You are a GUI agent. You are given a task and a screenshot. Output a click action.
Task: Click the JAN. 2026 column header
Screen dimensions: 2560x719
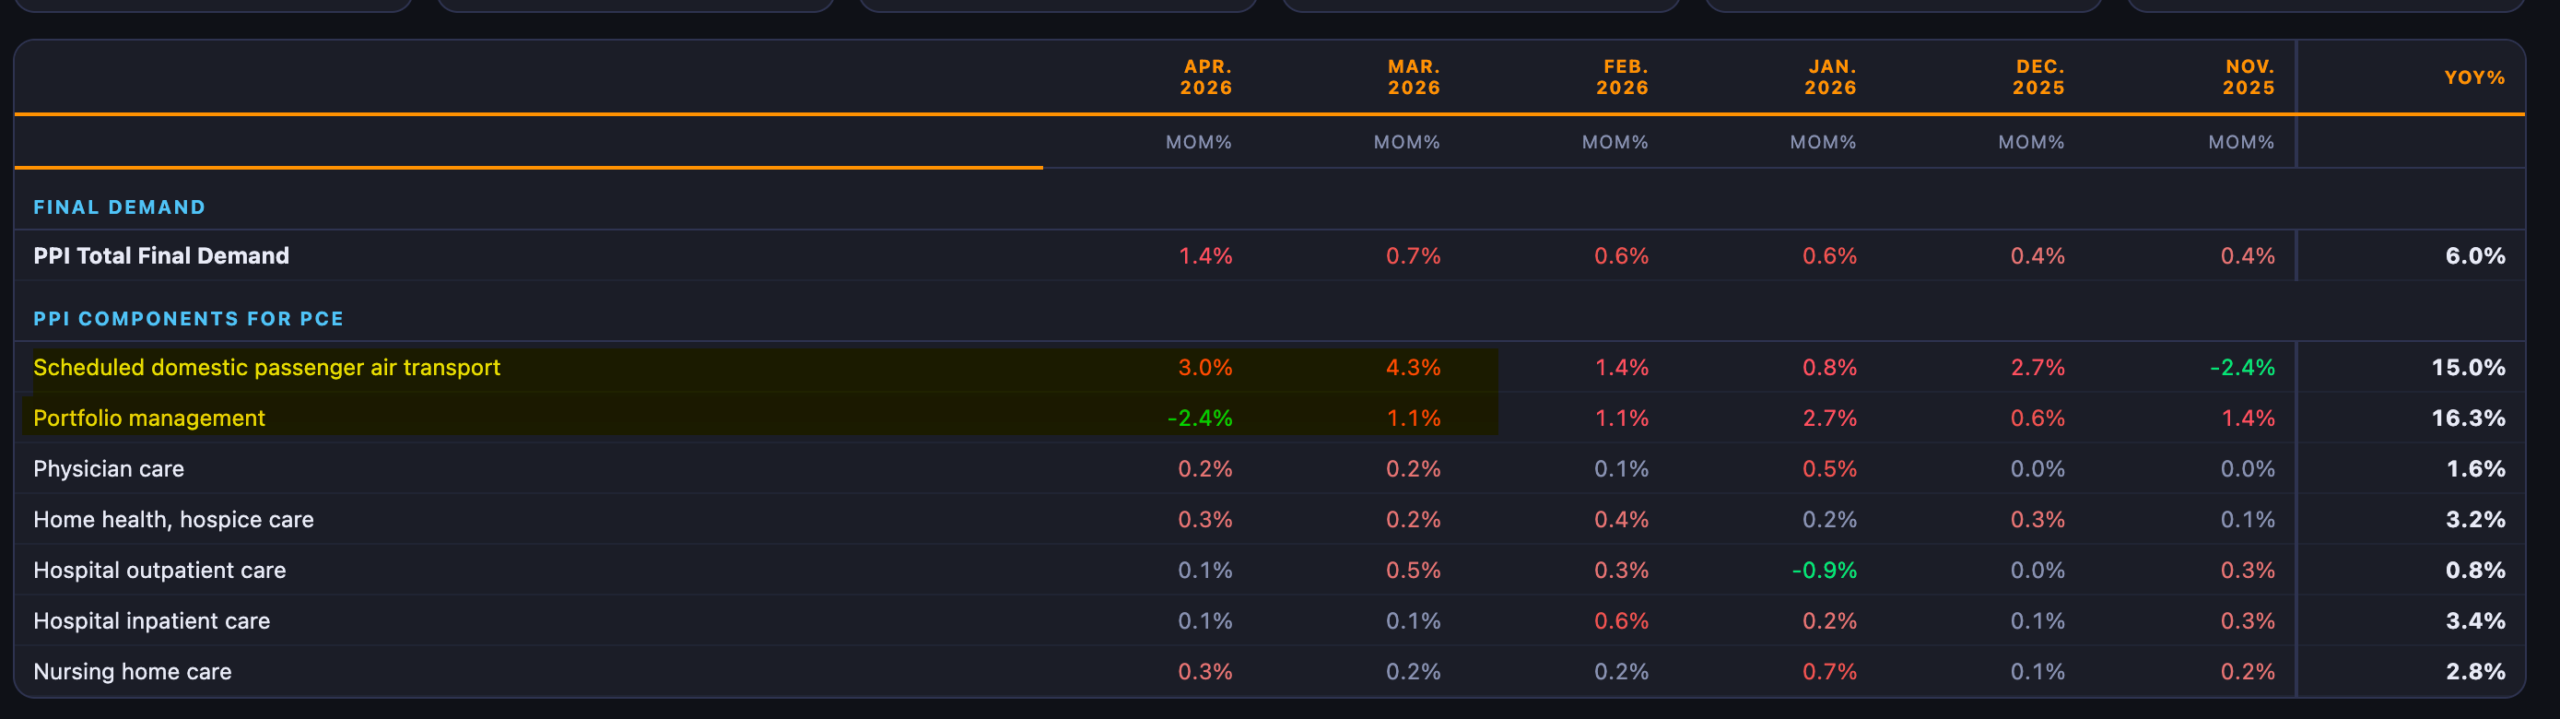(x=1830, y=77)
